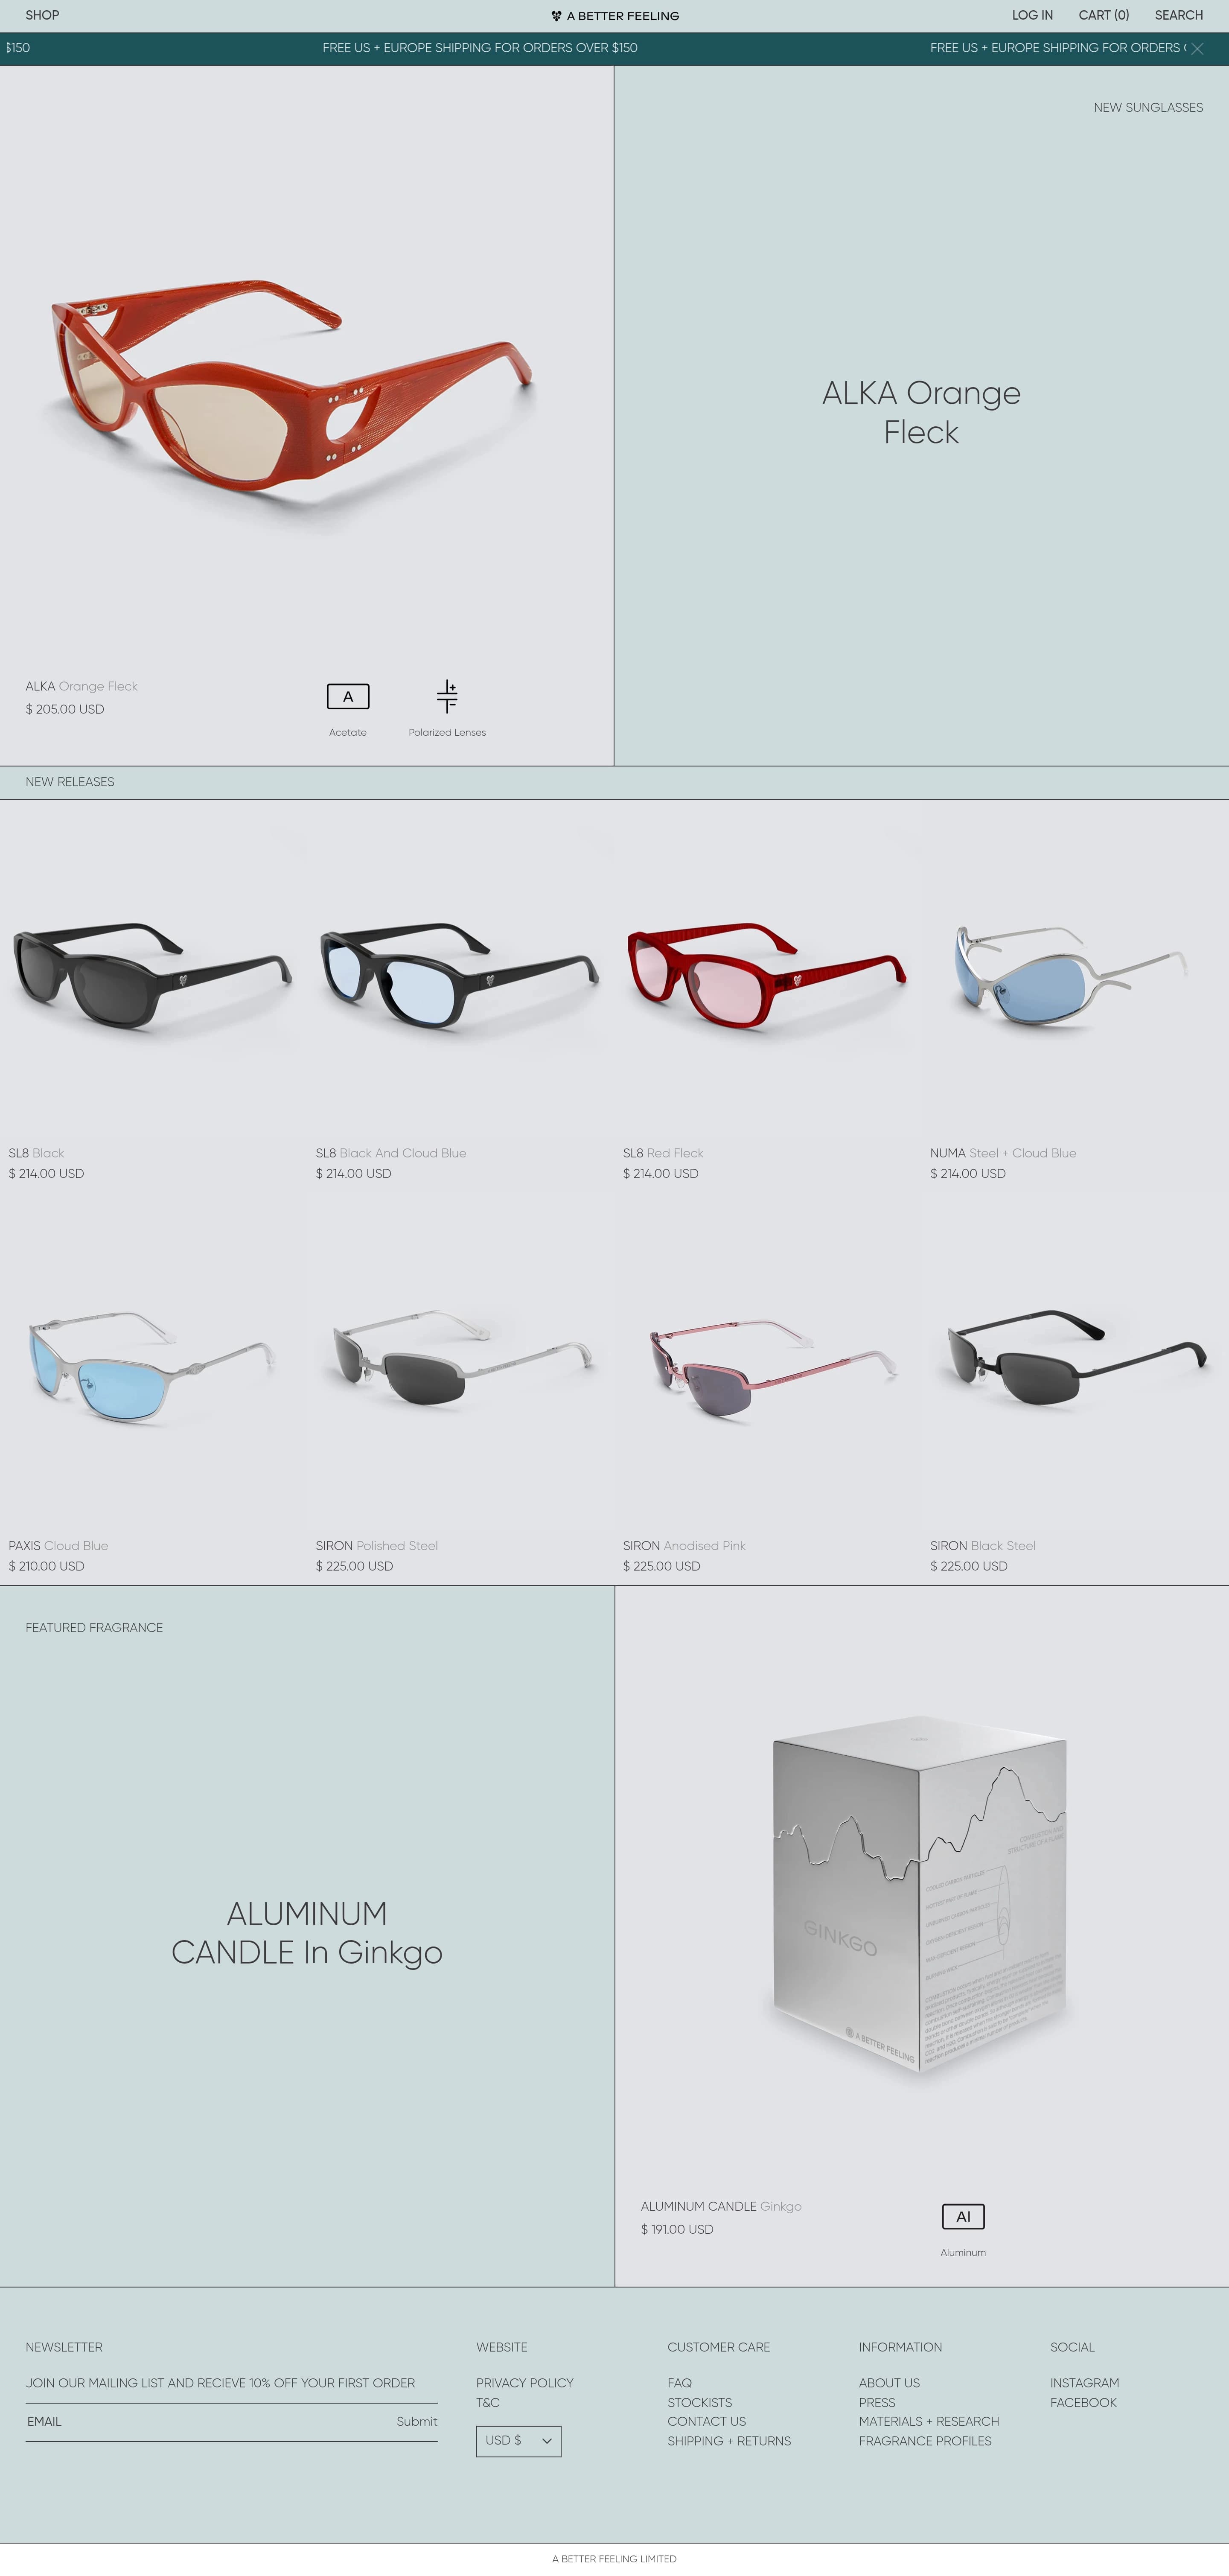Click the SL8 Black product title
The height and width of the screenshot is (2576, 1229).
click(36, 1153)
